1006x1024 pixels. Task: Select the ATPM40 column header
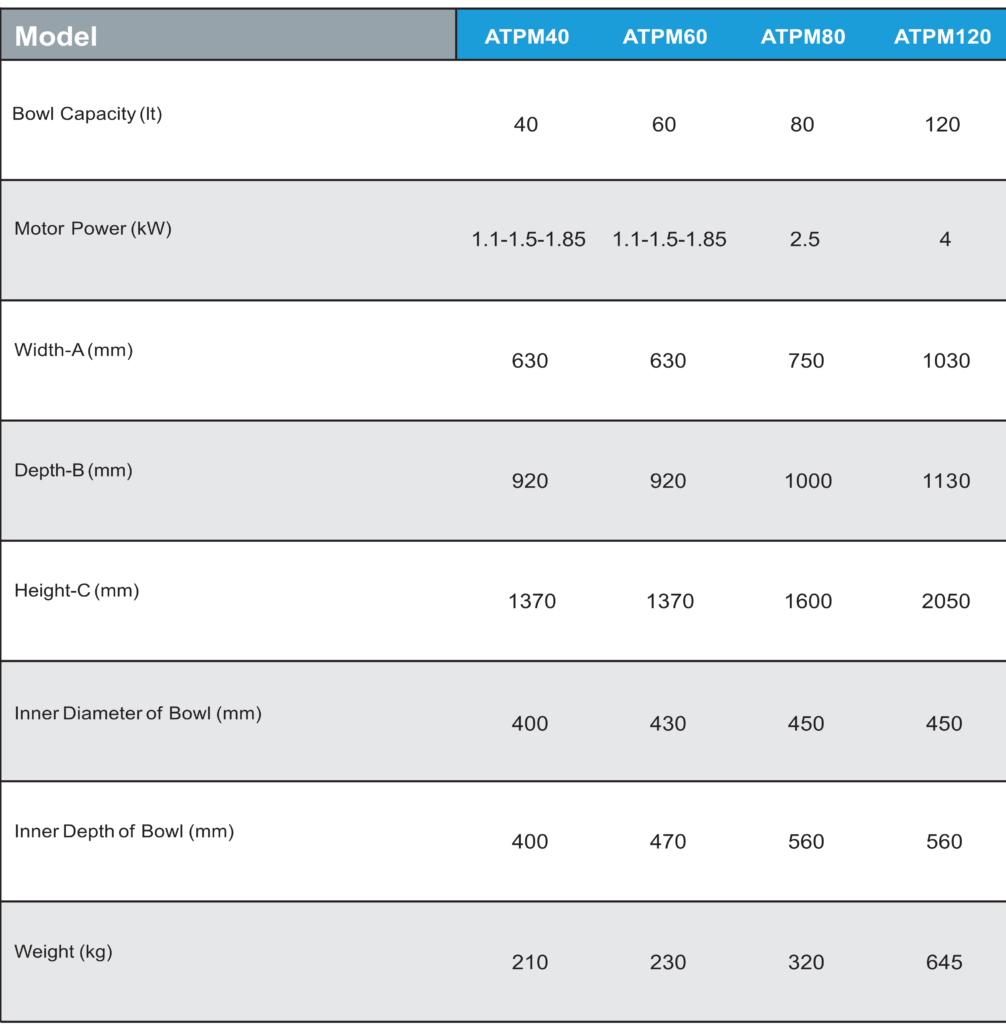pyautogui.click(x=527, y=37)
